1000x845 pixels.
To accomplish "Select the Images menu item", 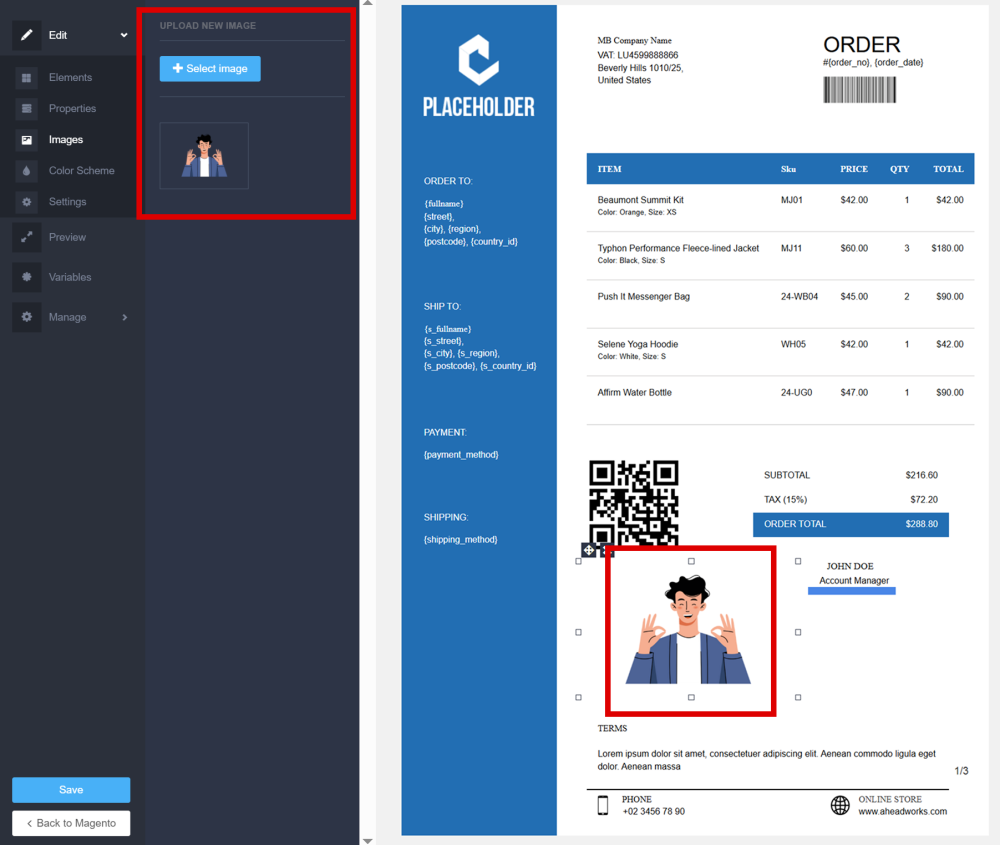I will [66, 140].
